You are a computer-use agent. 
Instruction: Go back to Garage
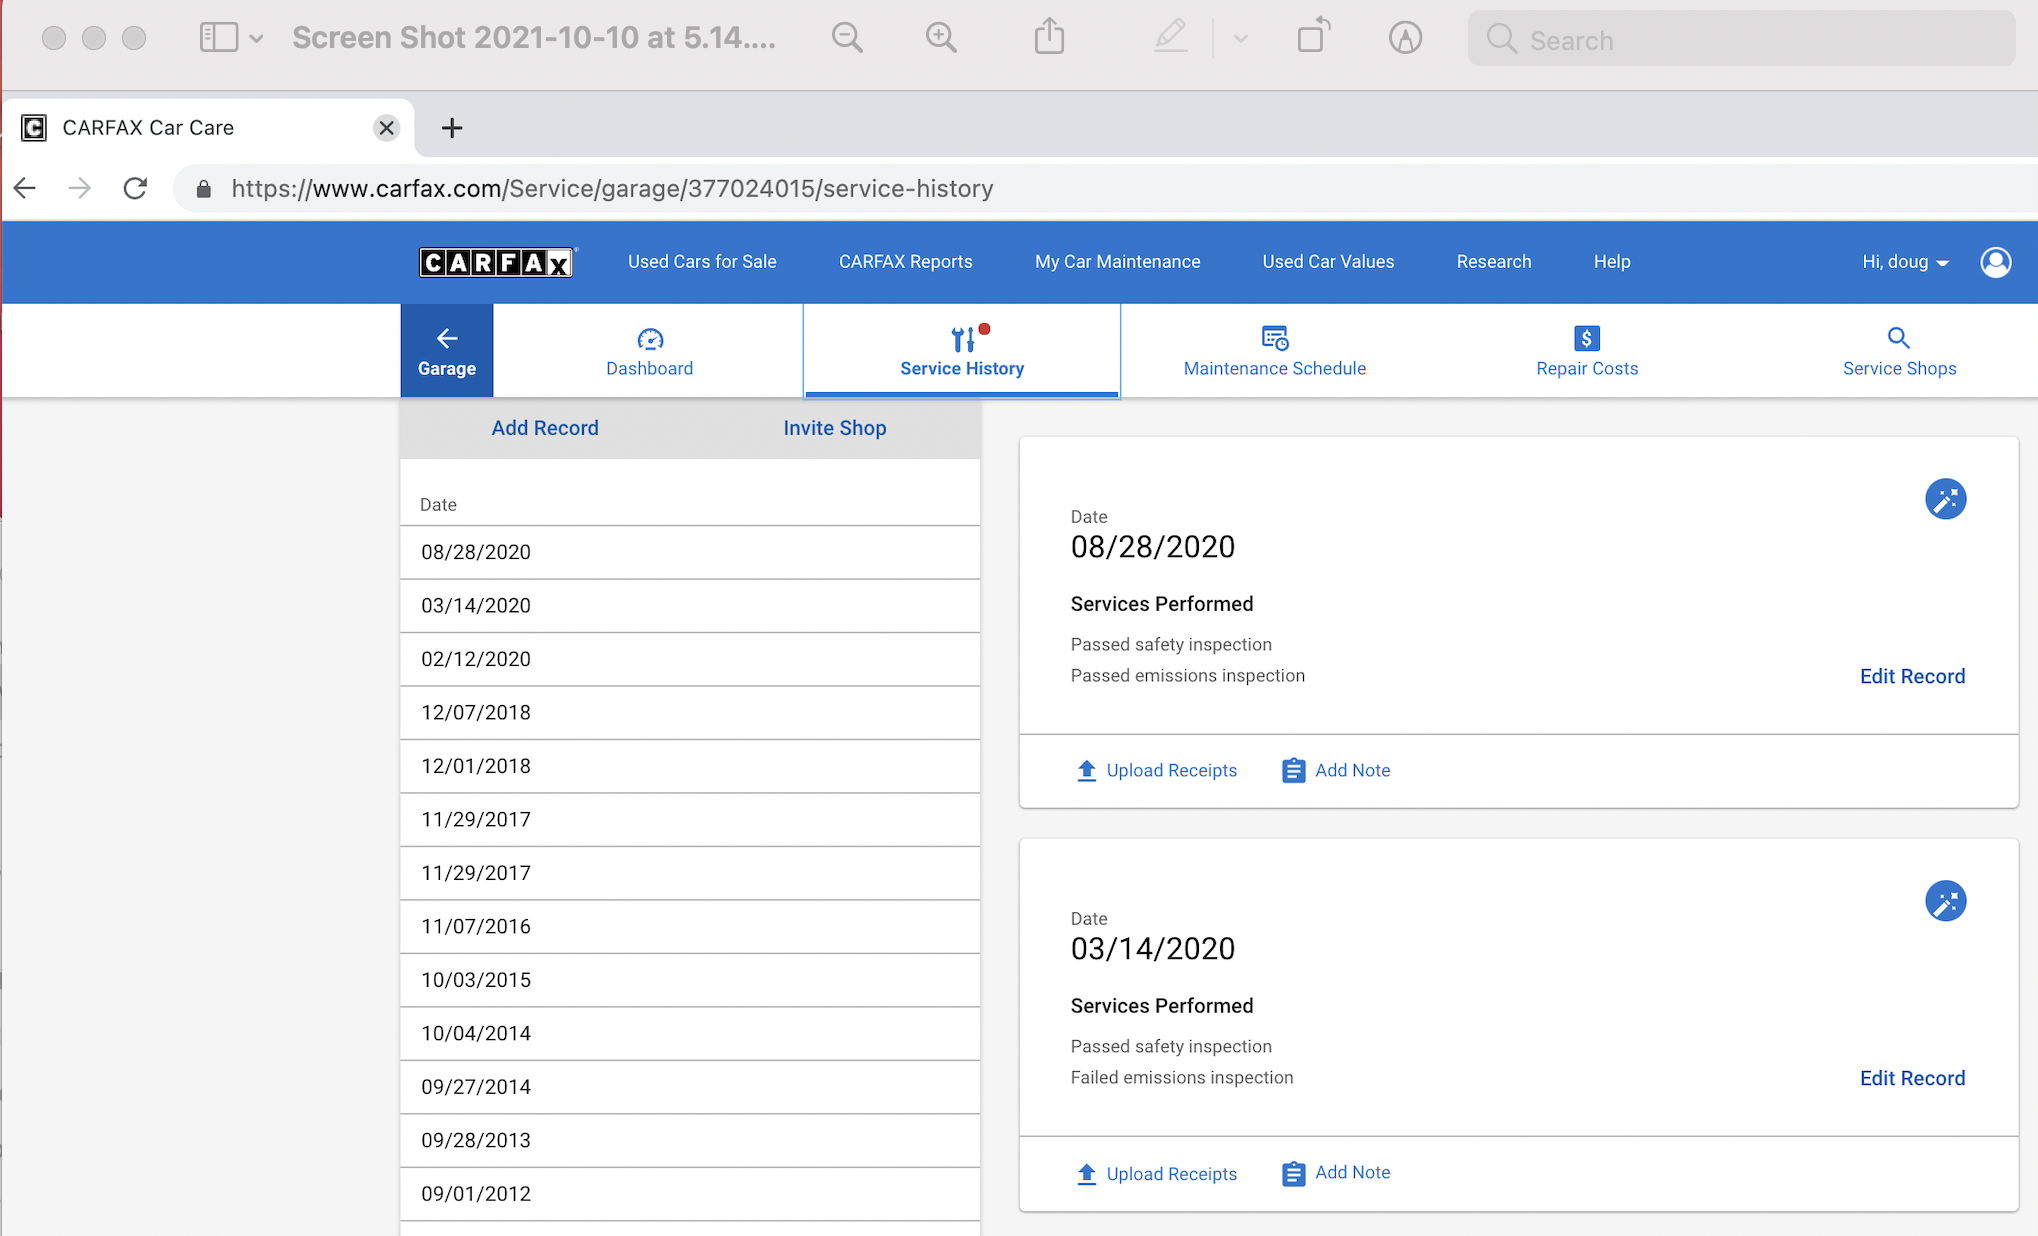[447, 351]
